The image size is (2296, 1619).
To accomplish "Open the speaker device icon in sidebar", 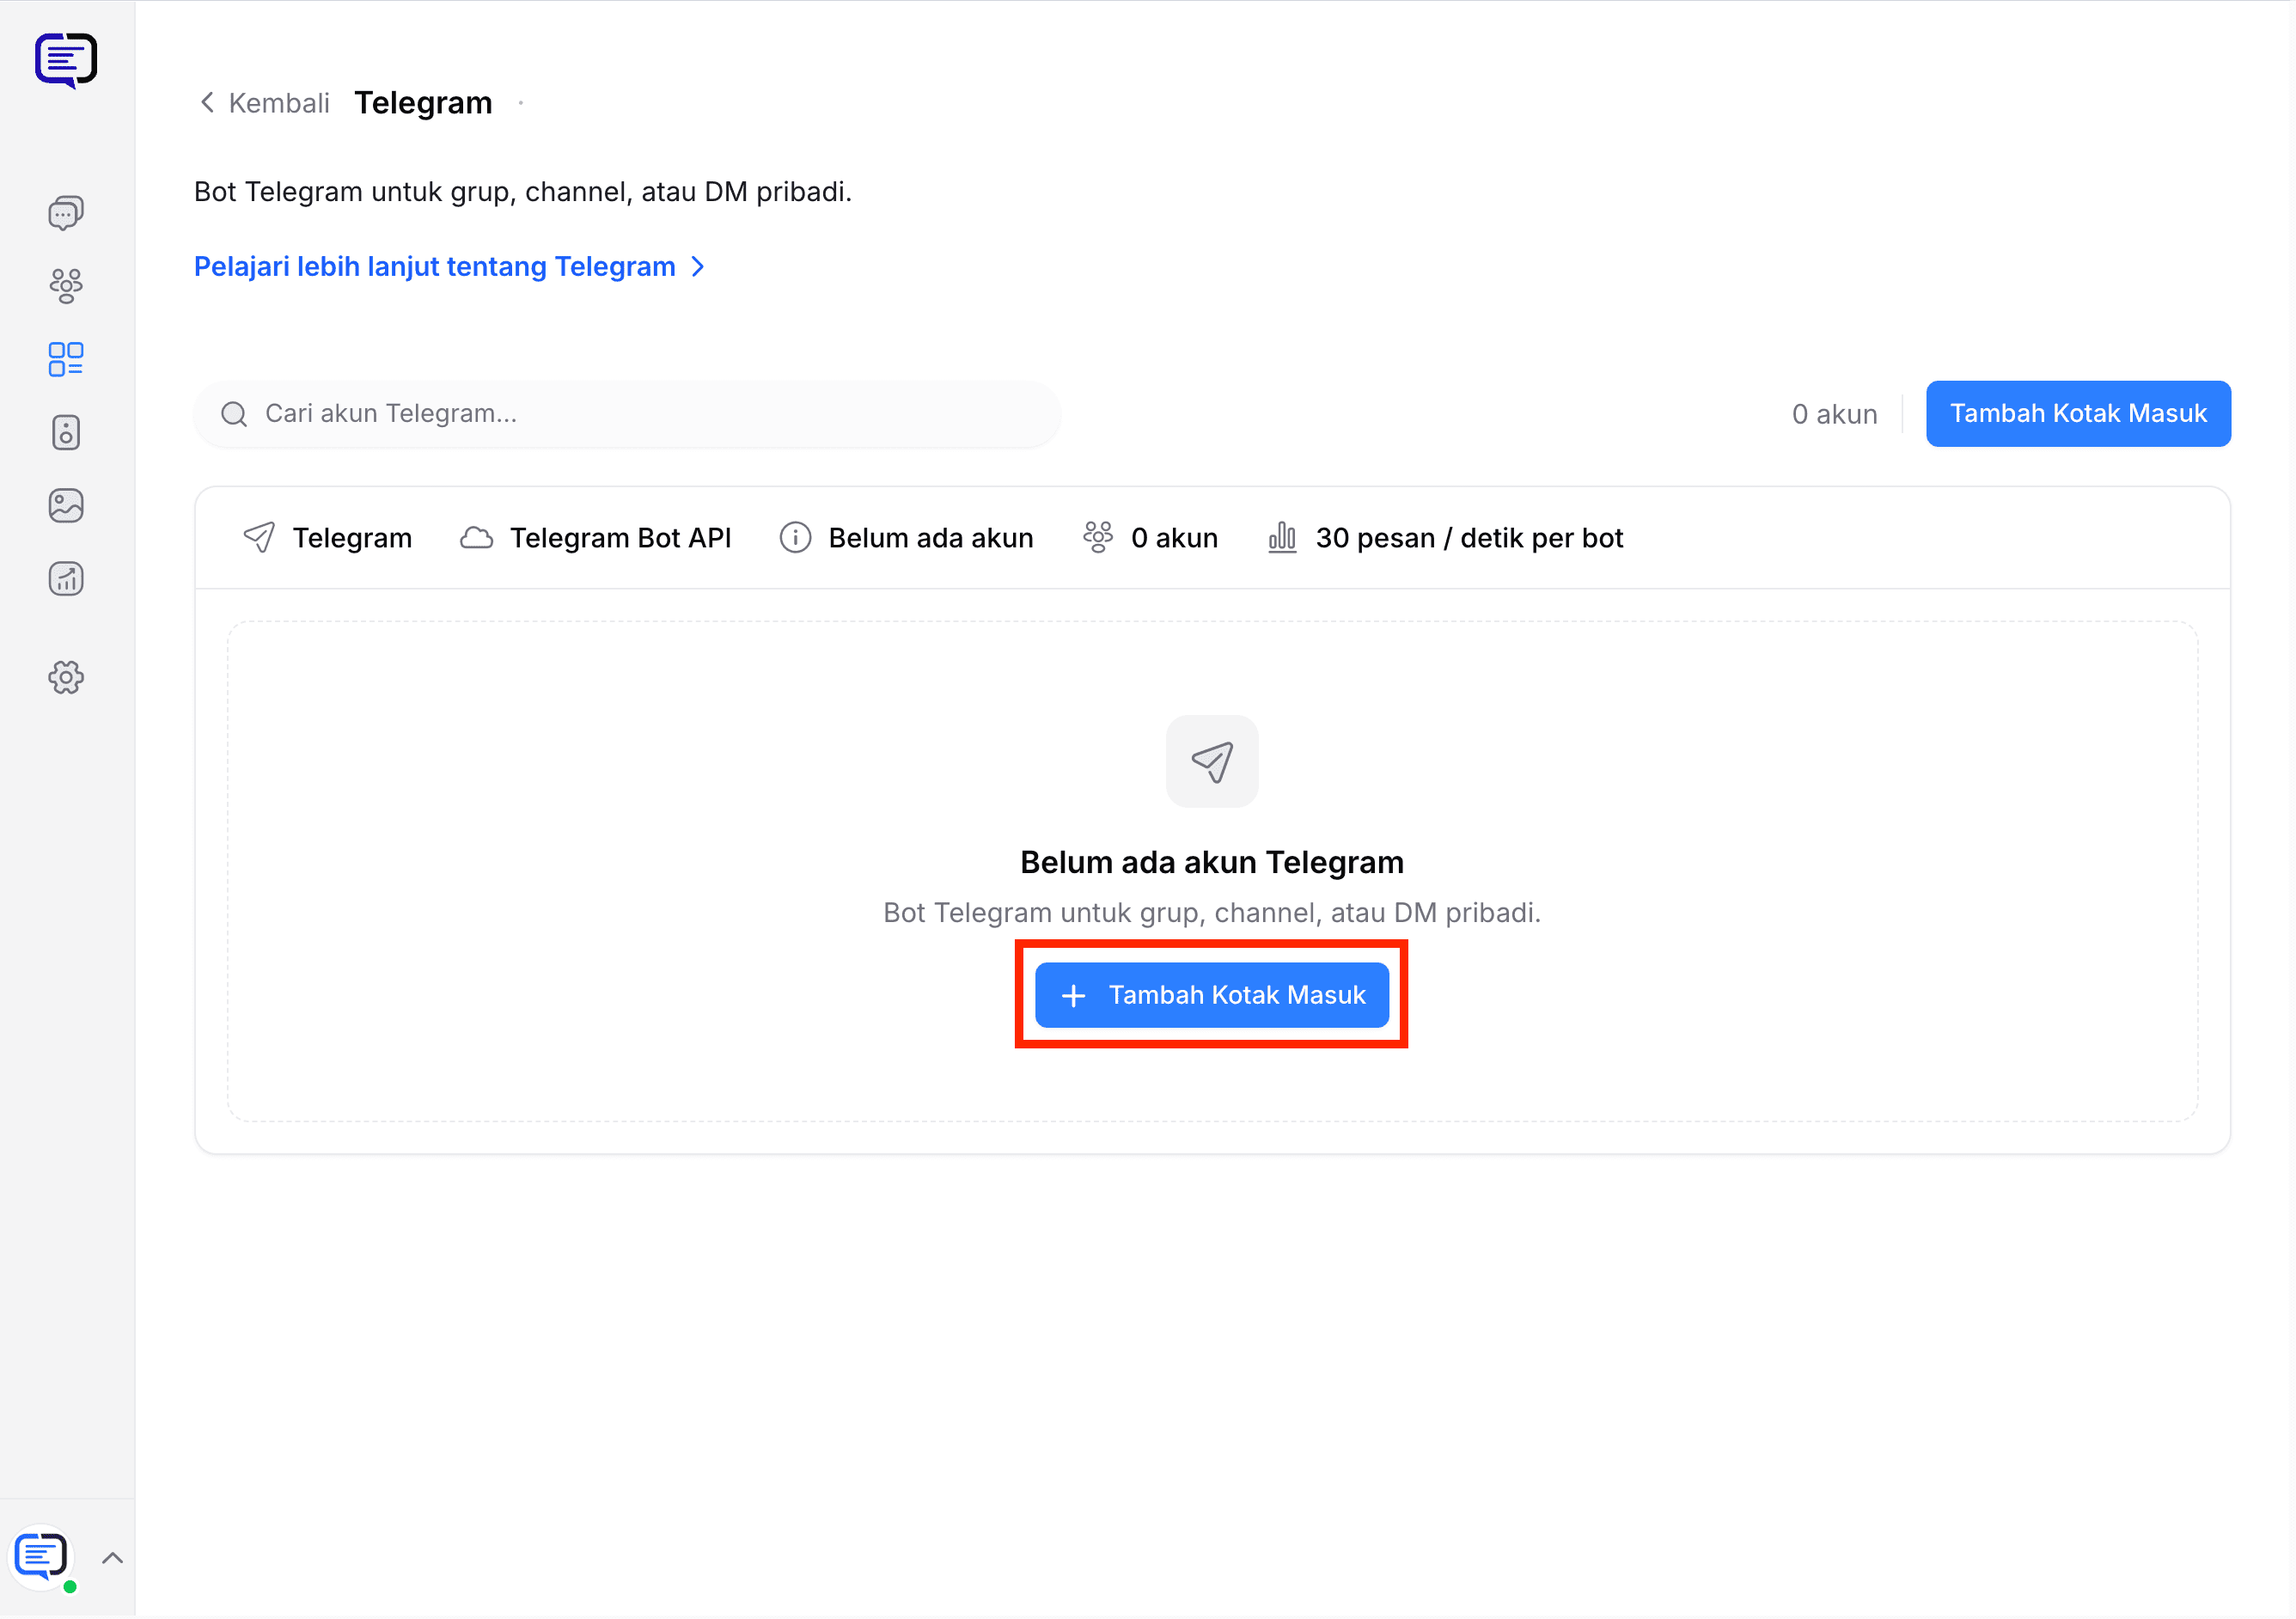I will click(66, 433).
